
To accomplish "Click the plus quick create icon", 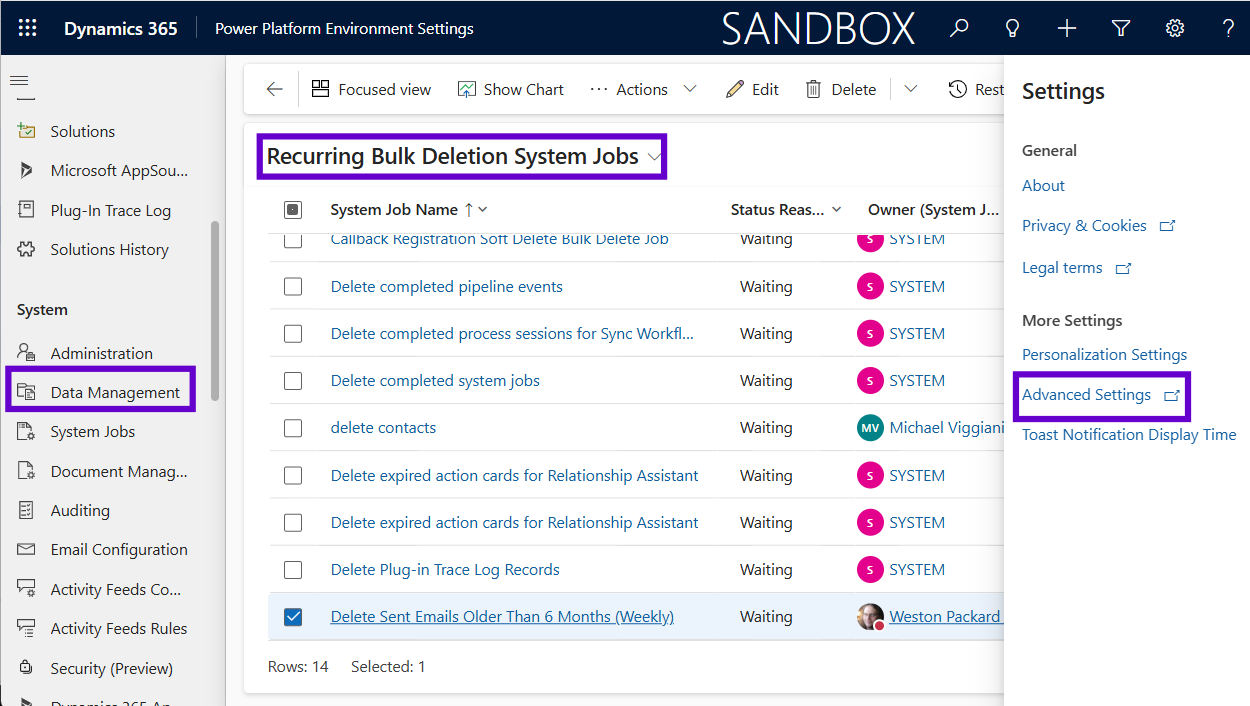I will 1067,28.
